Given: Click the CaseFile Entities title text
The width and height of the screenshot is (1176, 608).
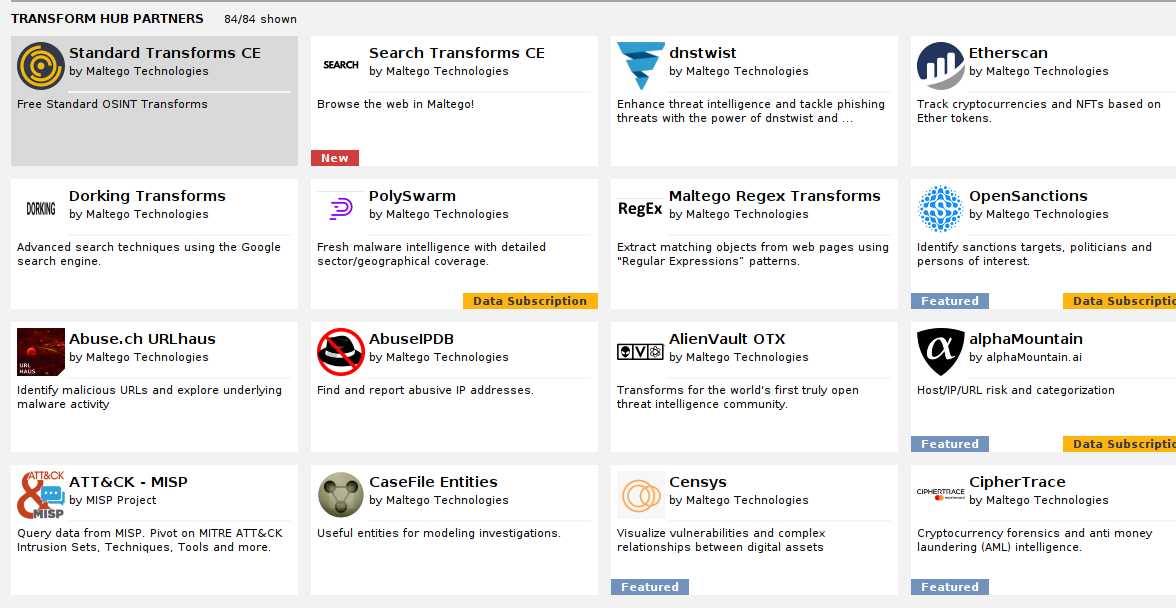Looking at the screenshot, I should (x=434, y=482).
